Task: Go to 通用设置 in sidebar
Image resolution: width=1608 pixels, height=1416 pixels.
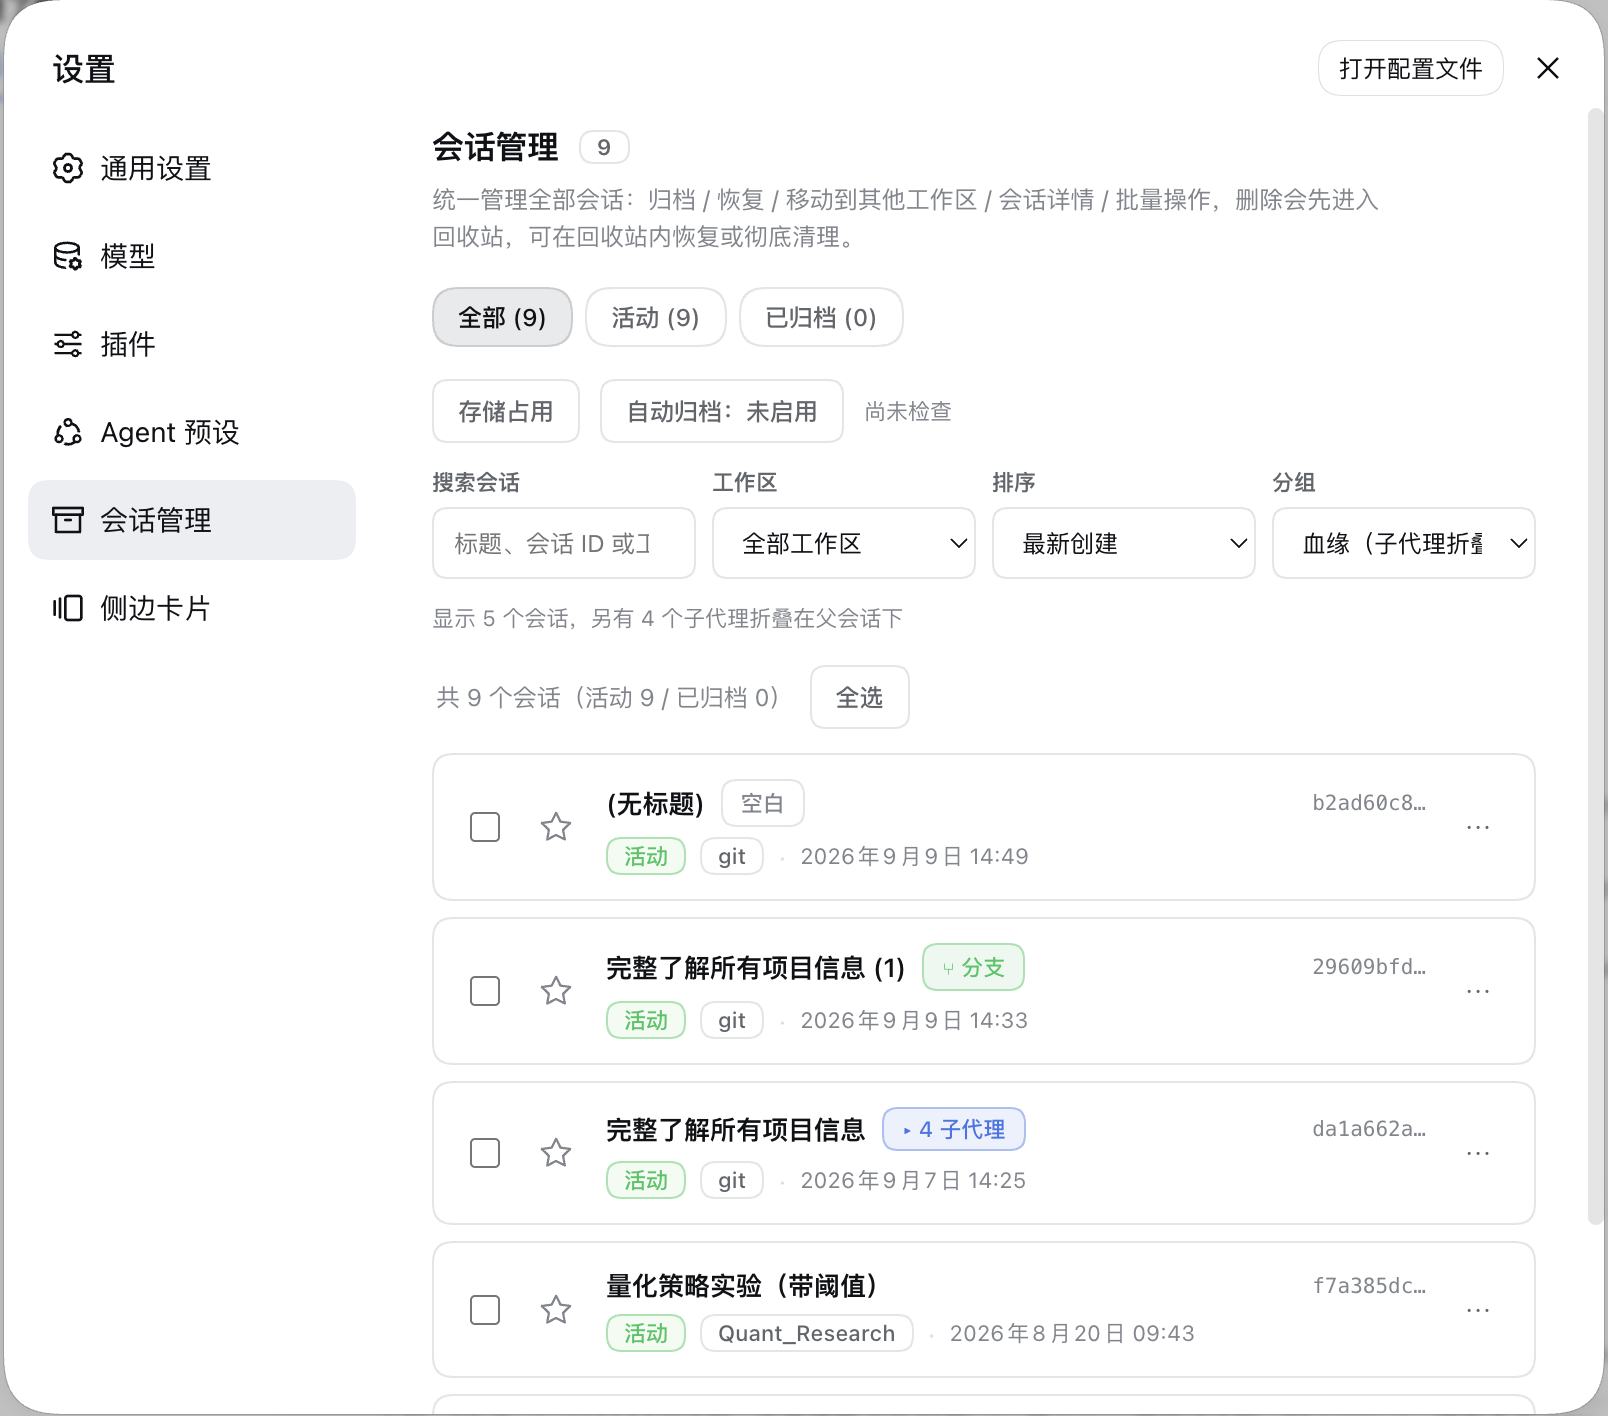Action: click(x=192, y=168)
